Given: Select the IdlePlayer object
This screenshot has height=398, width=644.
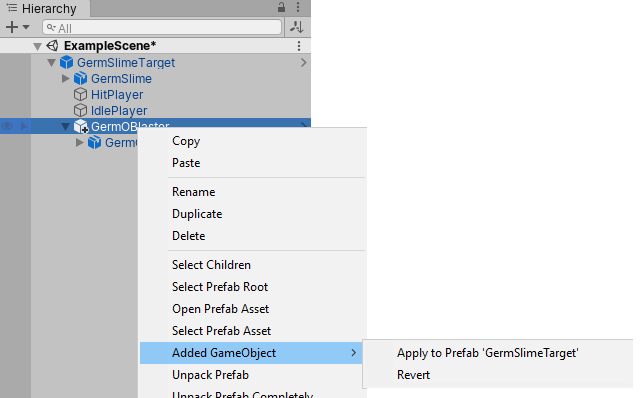Looking at the screenshot, I should (119, 111).
